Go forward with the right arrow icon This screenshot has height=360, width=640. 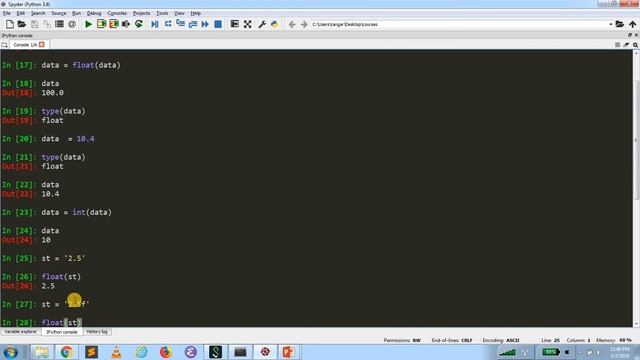(x=304, y=24)
